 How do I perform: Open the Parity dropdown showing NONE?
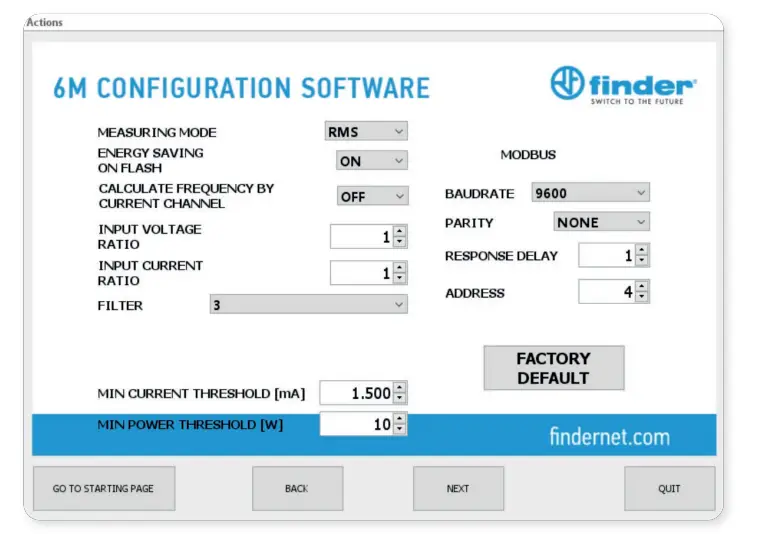click(x=602, y=222)
